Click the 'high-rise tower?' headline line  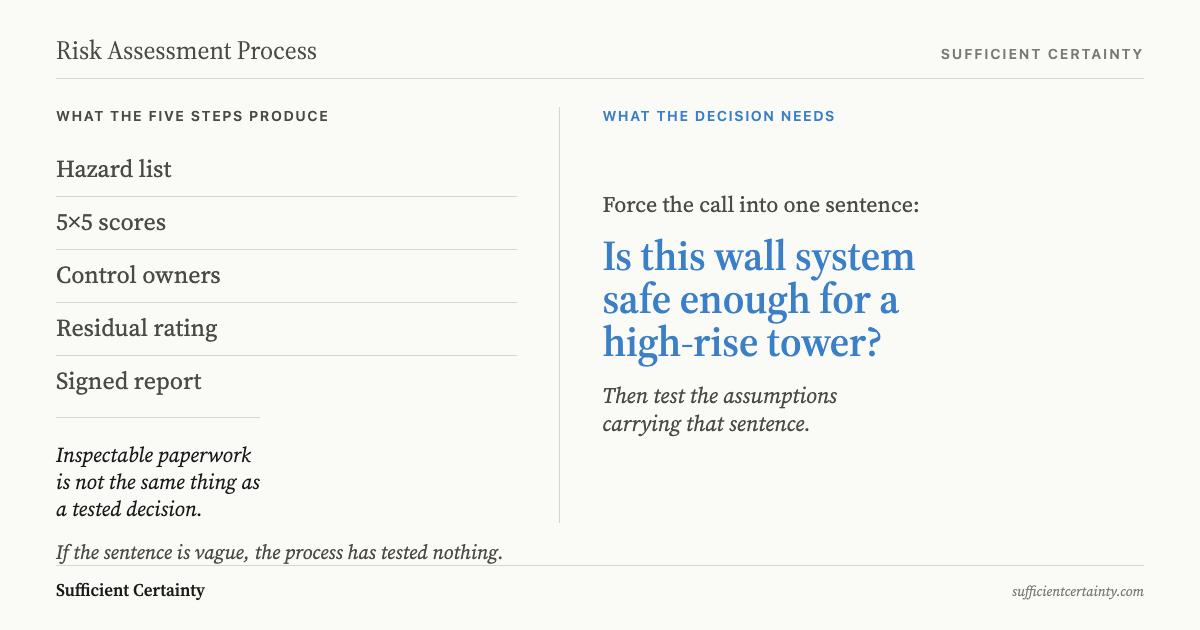click(741, 343)
